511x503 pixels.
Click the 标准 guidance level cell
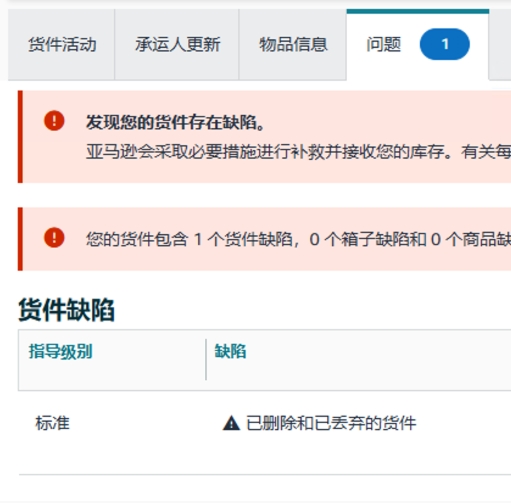point(52,423)
